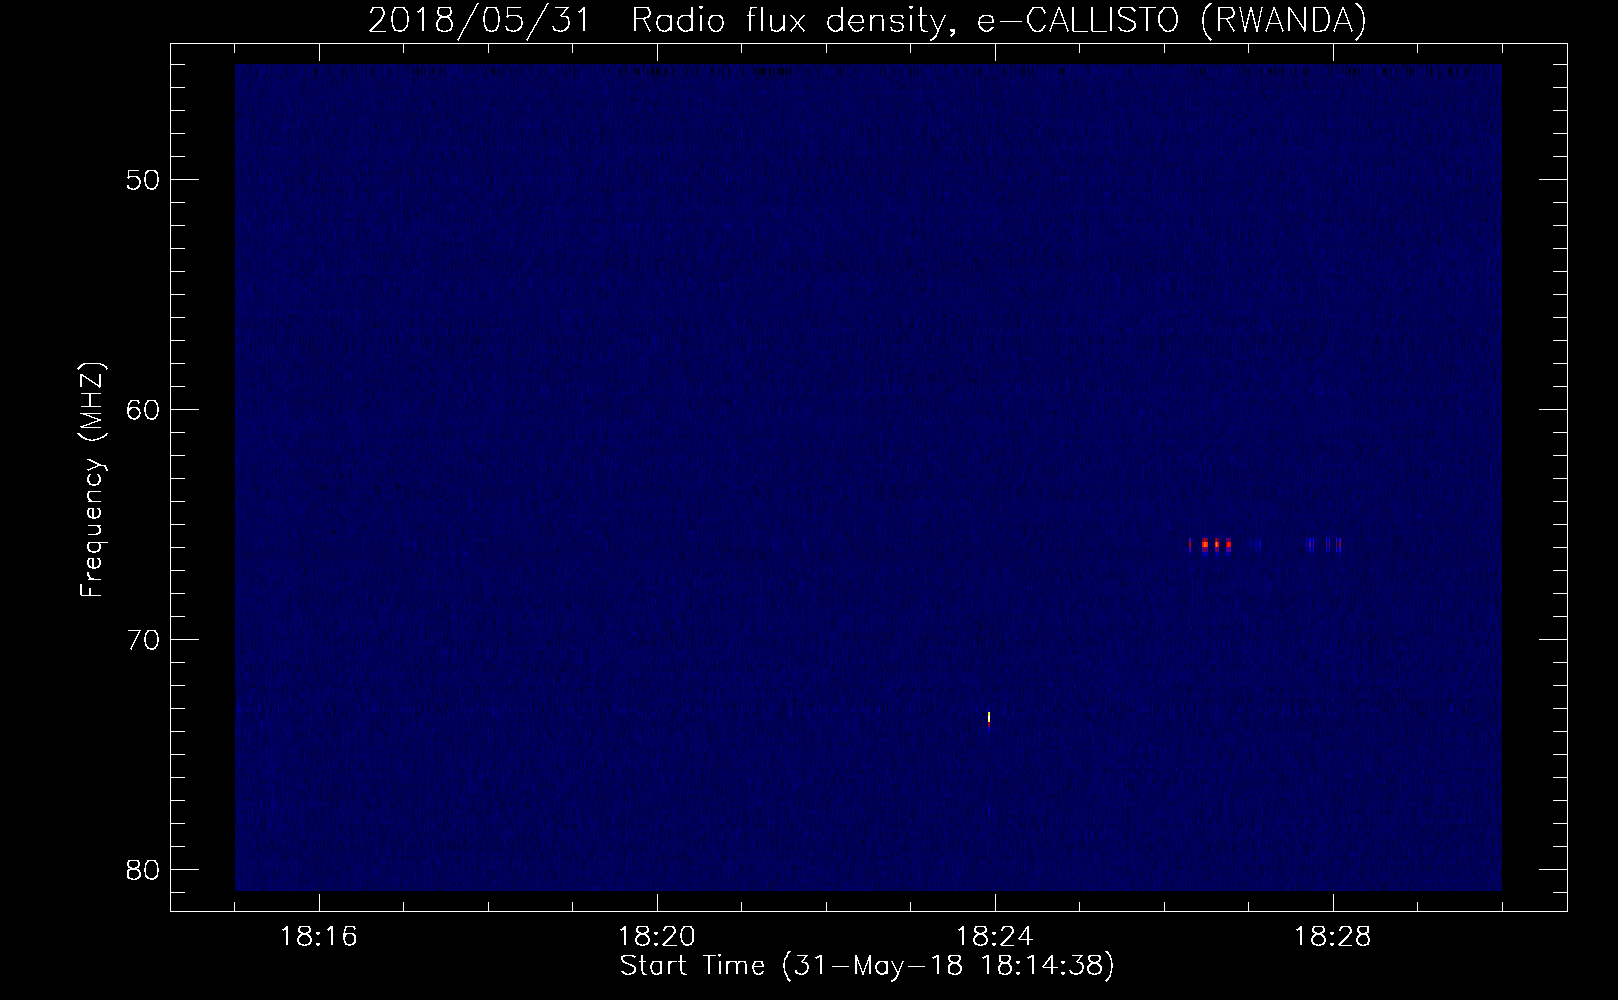Image resolution: width=1618 pixels, height=1000 pixels.
Task: Click the 18:16 time tick label
Action: 319,937
